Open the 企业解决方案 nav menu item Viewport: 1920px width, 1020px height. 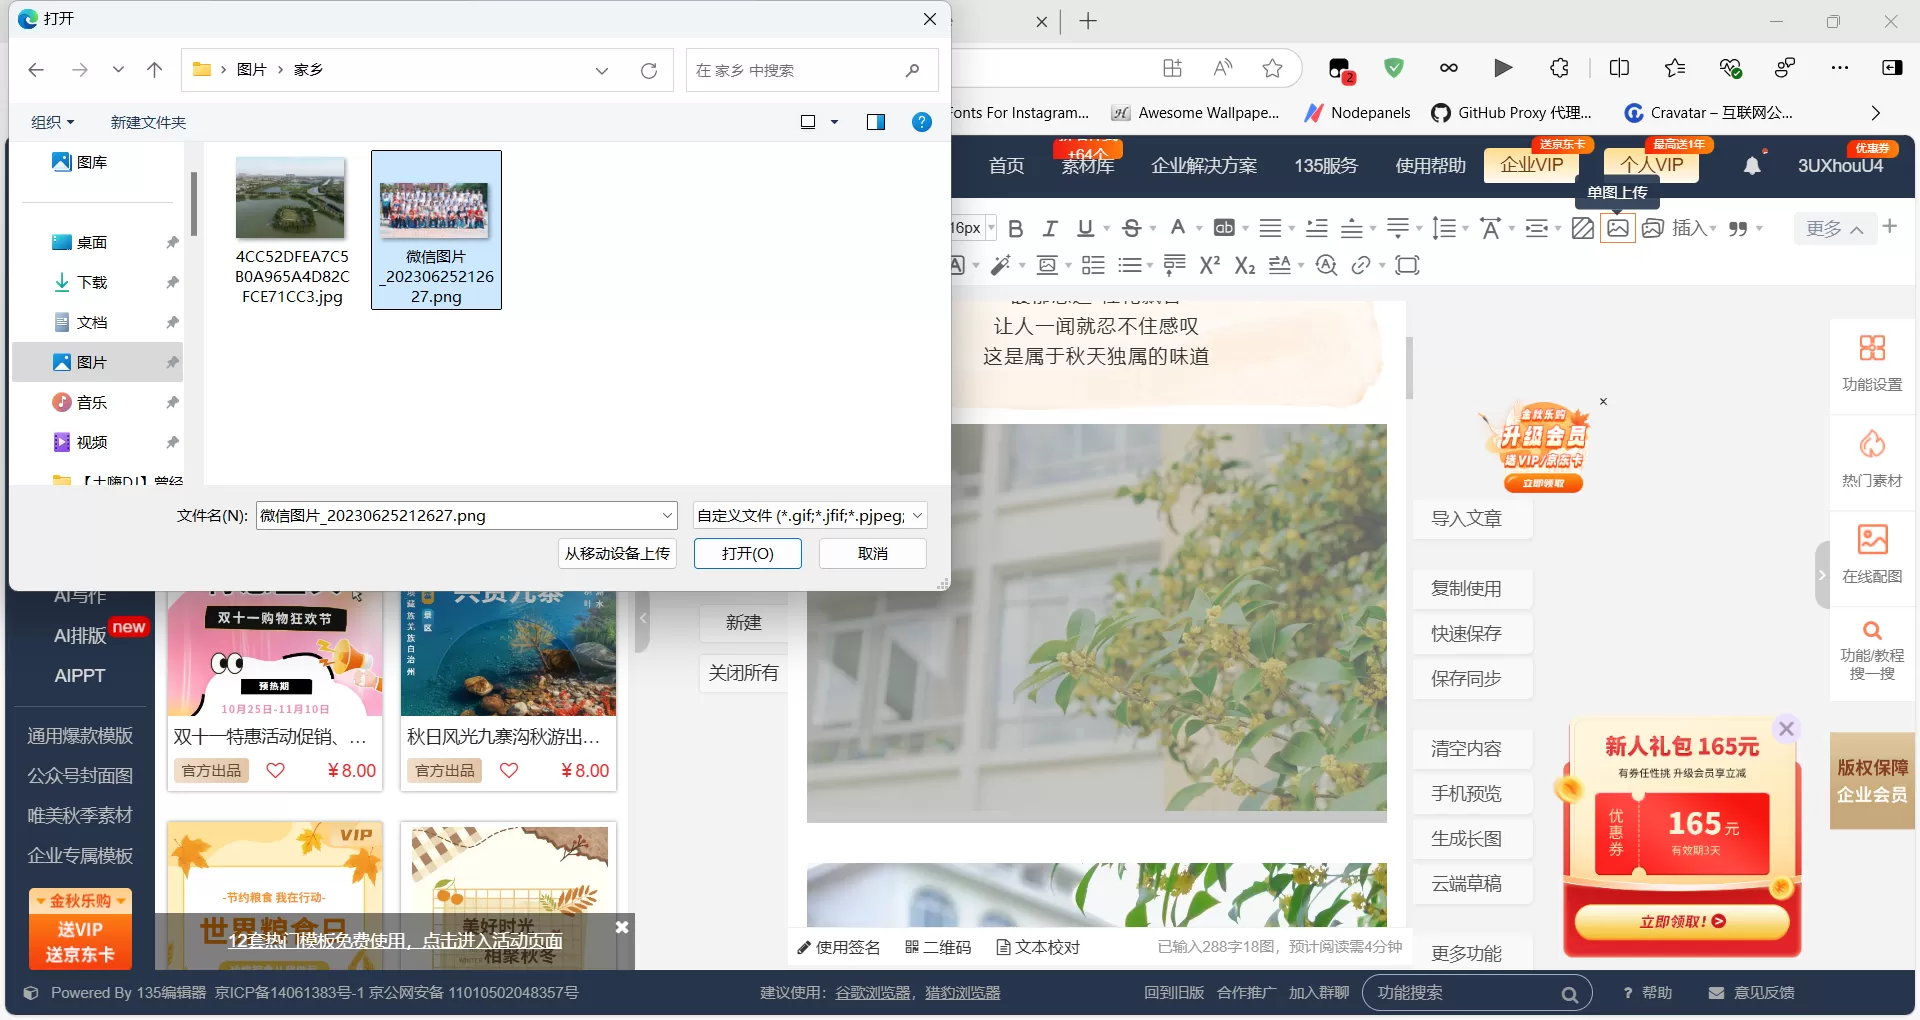pos(1203,165)
